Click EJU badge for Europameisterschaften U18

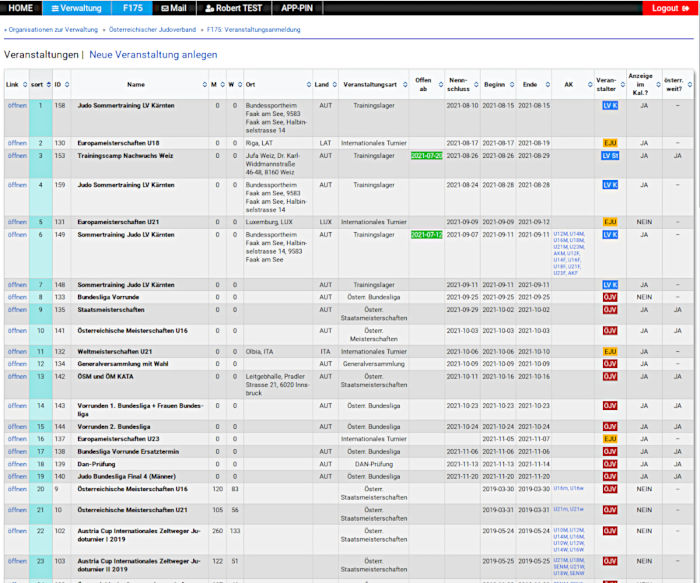[610, 143]
